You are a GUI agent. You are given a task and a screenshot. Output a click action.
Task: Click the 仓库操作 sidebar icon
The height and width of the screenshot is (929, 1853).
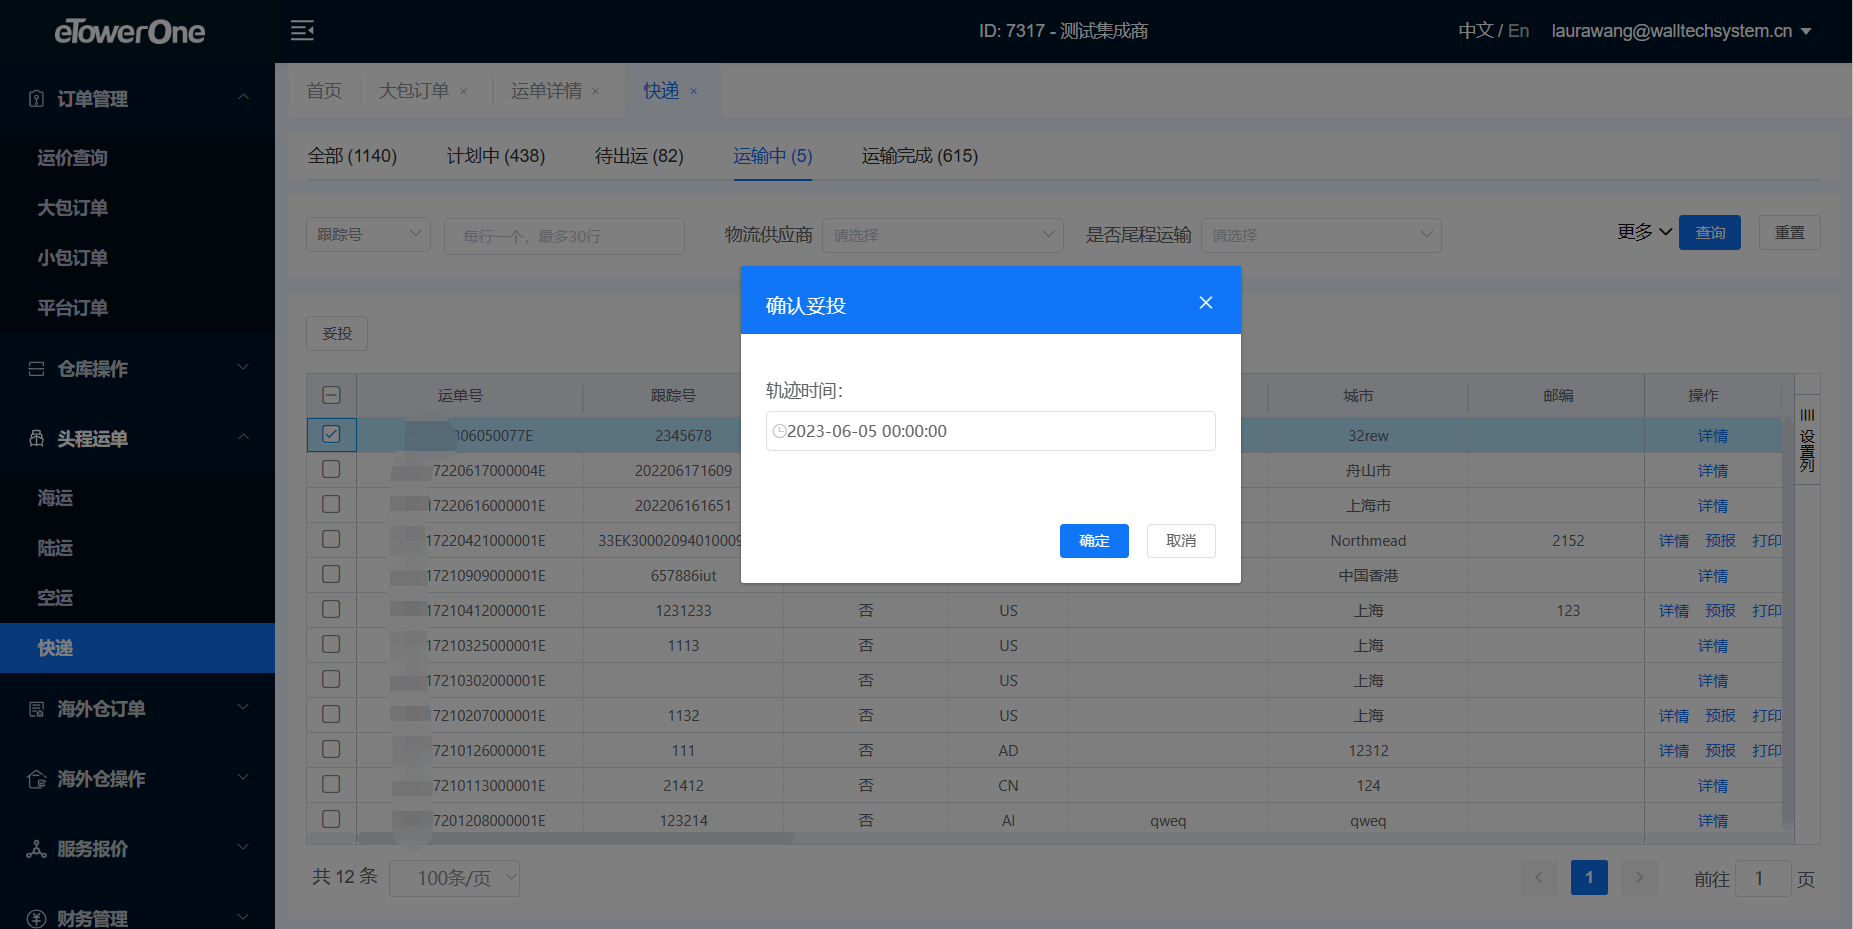pyautogui.click(x=37, y=369)
